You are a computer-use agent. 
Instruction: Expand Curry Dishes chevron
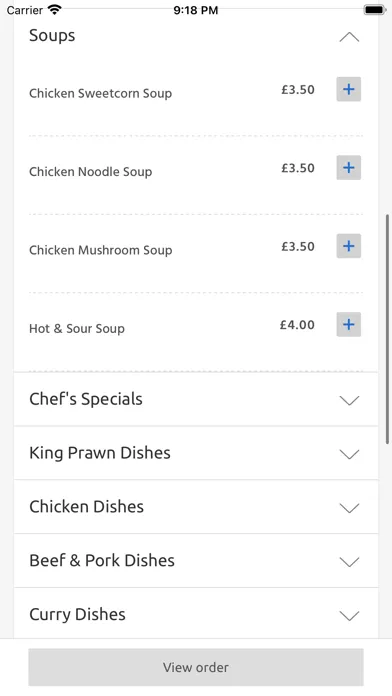point(349,616)
